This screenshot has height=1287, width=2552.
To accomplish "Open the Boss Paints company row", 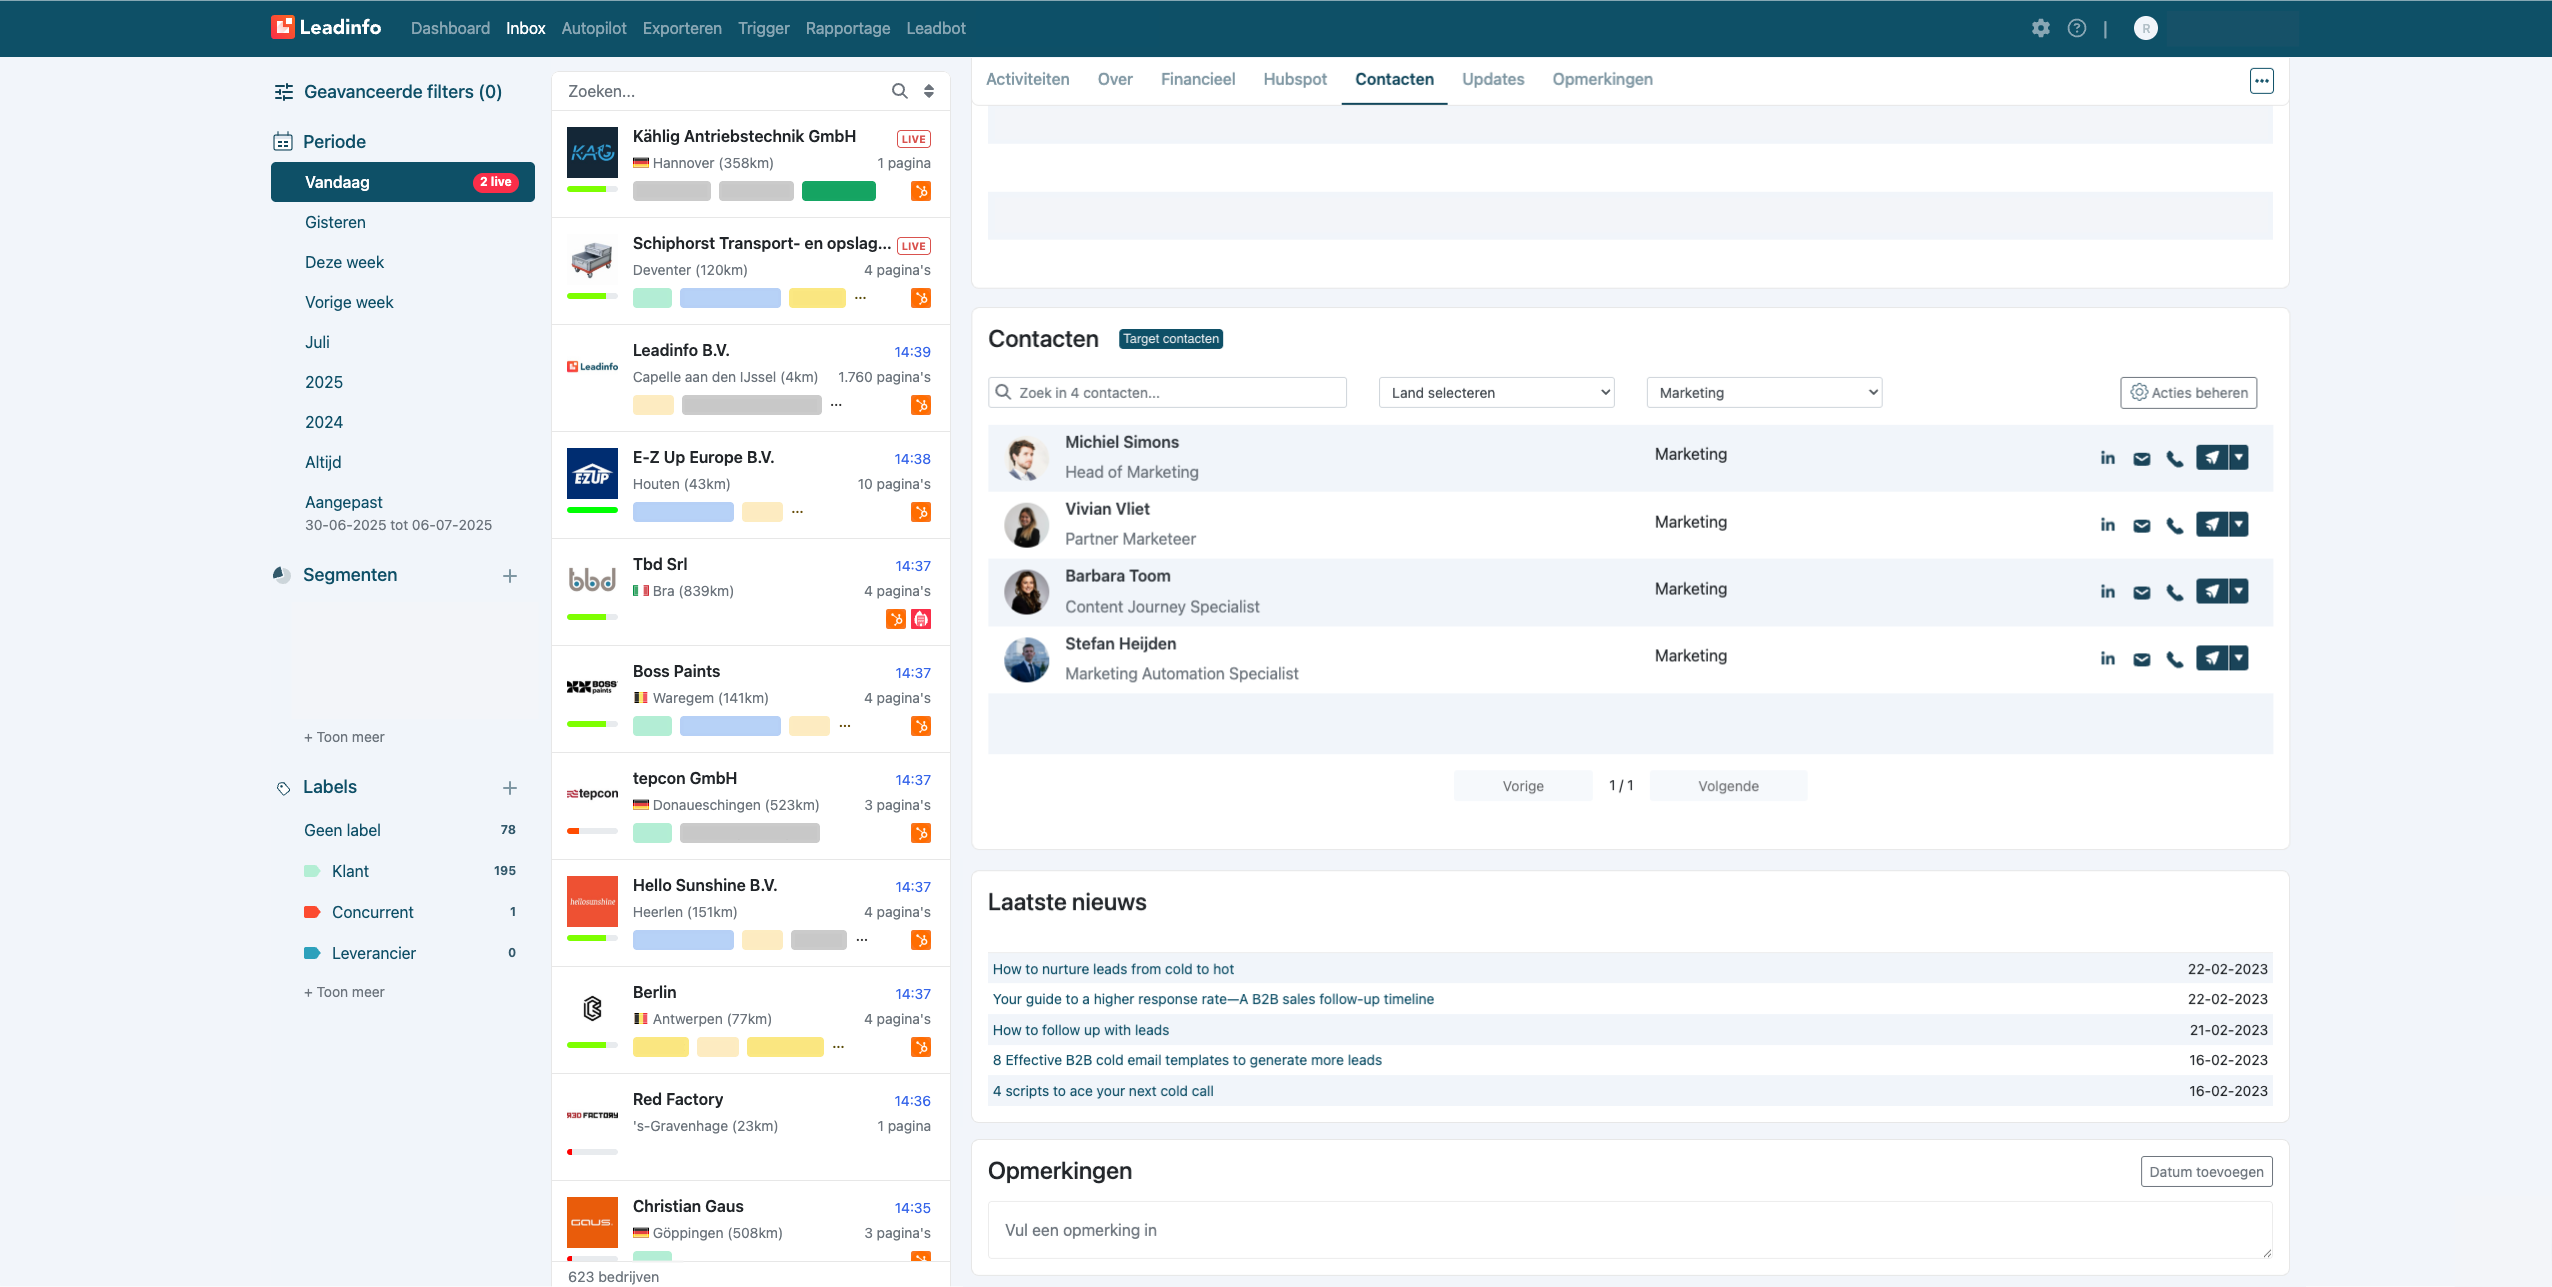I will pyautogui.click(x=750, y=699).
